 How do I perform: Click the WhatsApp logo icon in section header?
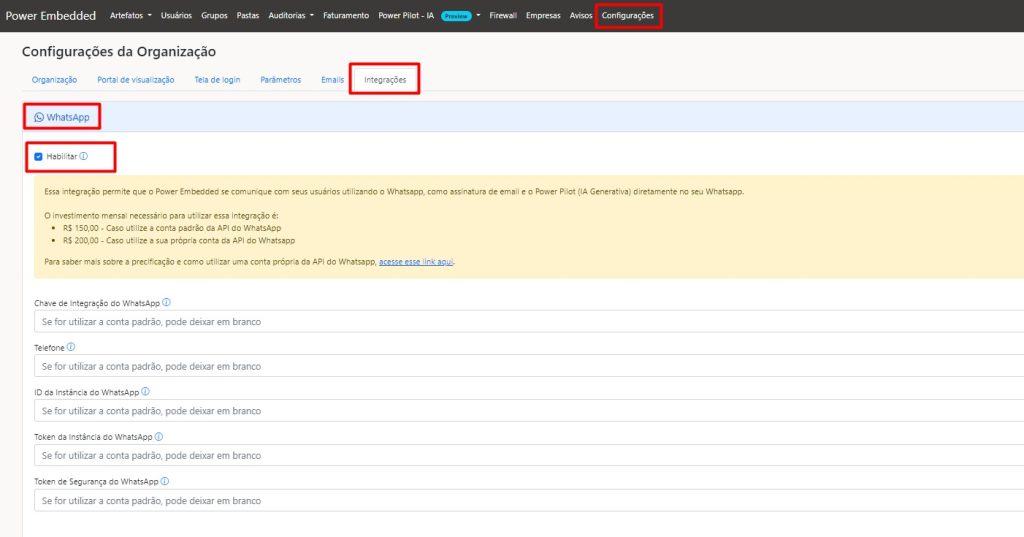click(39, 117)
